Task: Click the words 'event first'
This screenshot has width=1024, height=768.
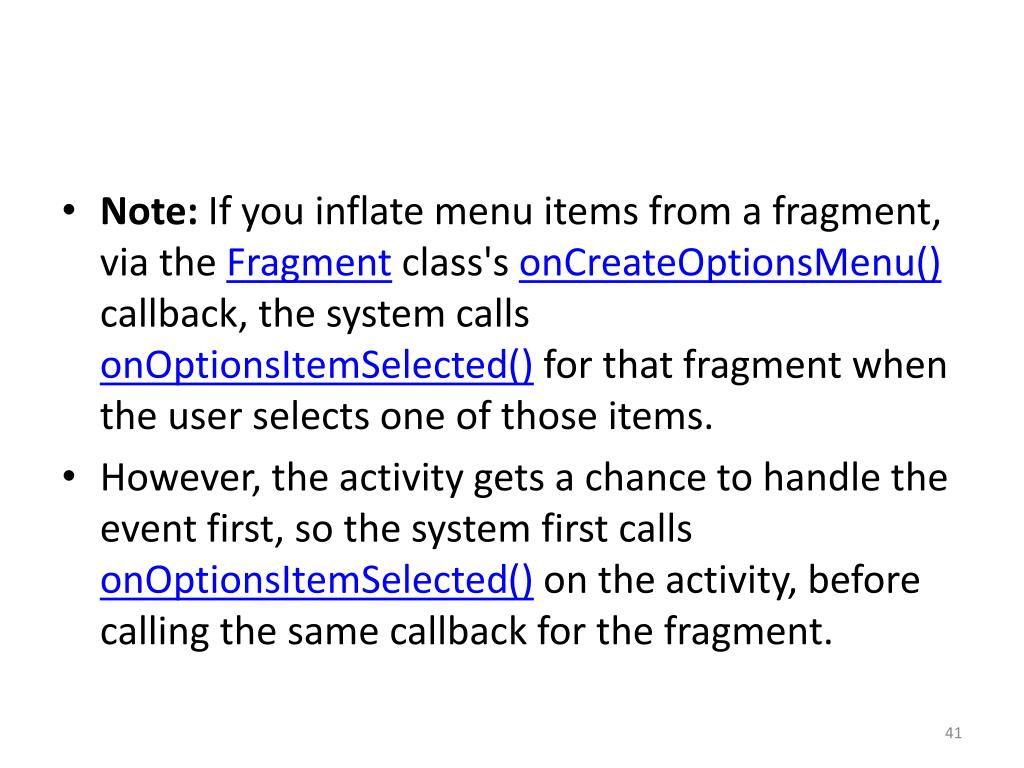Action: tap(191, 529)
